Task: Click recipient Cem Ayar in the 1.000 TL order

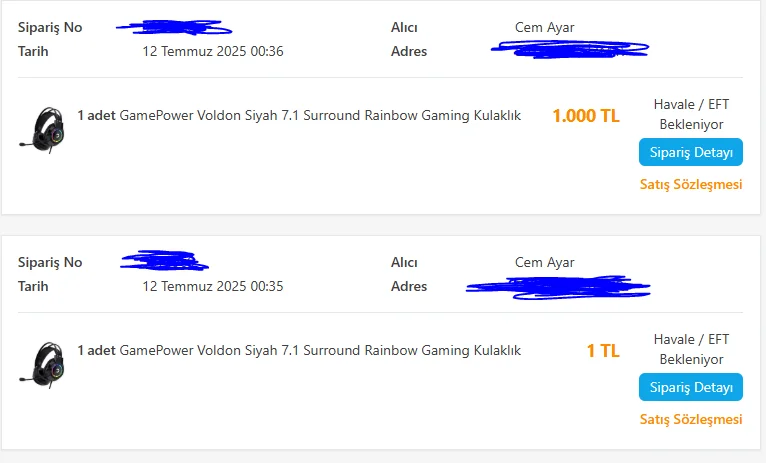Action: 545,27
